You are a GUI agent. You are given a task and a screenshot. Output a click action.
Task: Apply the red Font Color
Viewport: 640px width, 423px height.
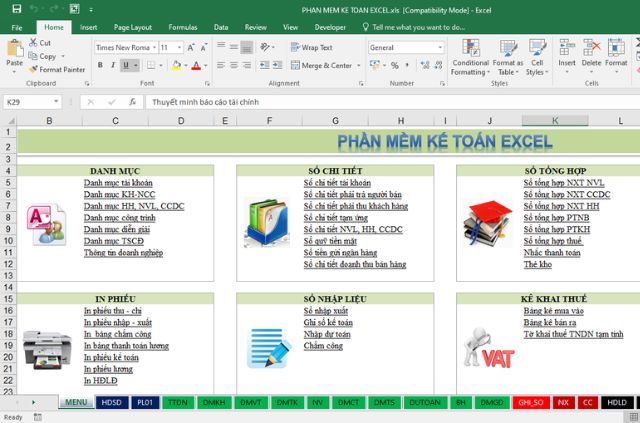196,65
